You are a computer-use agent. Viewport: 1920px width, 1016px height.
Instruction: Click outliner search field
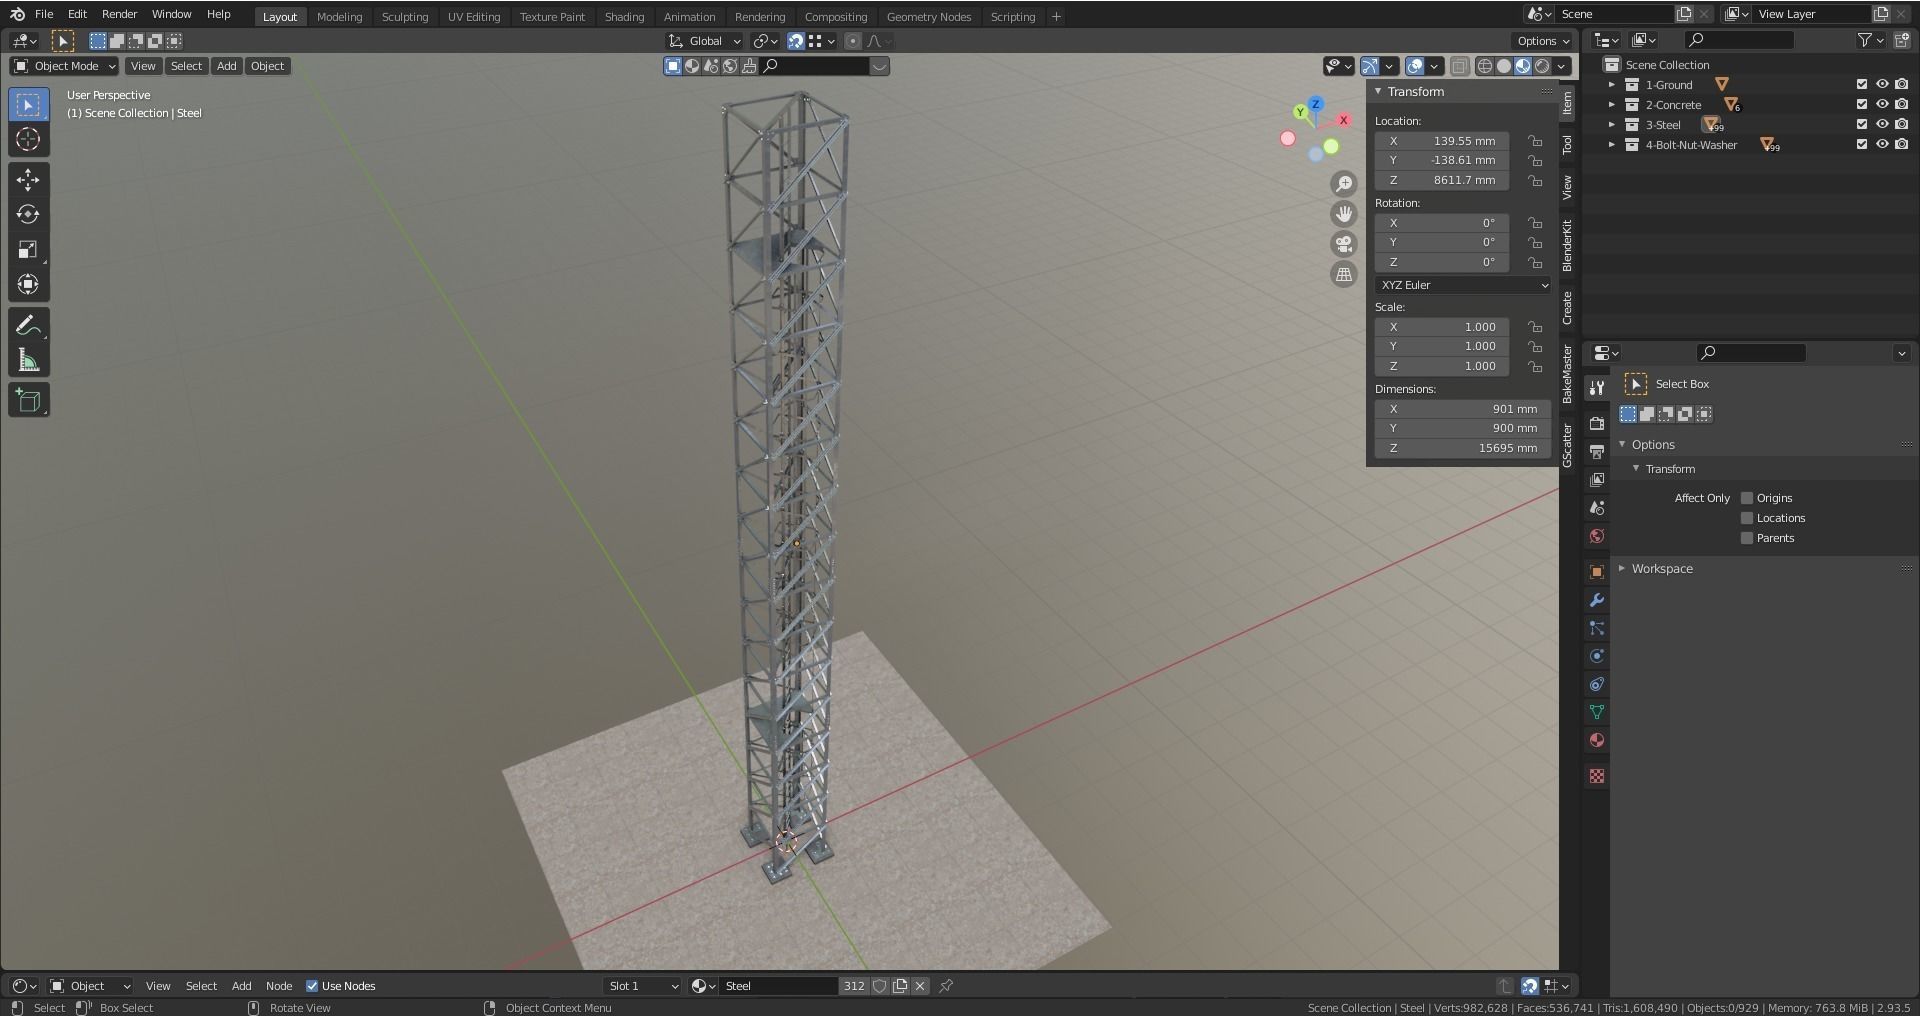pyautogui.click(x=1739, y=40)
